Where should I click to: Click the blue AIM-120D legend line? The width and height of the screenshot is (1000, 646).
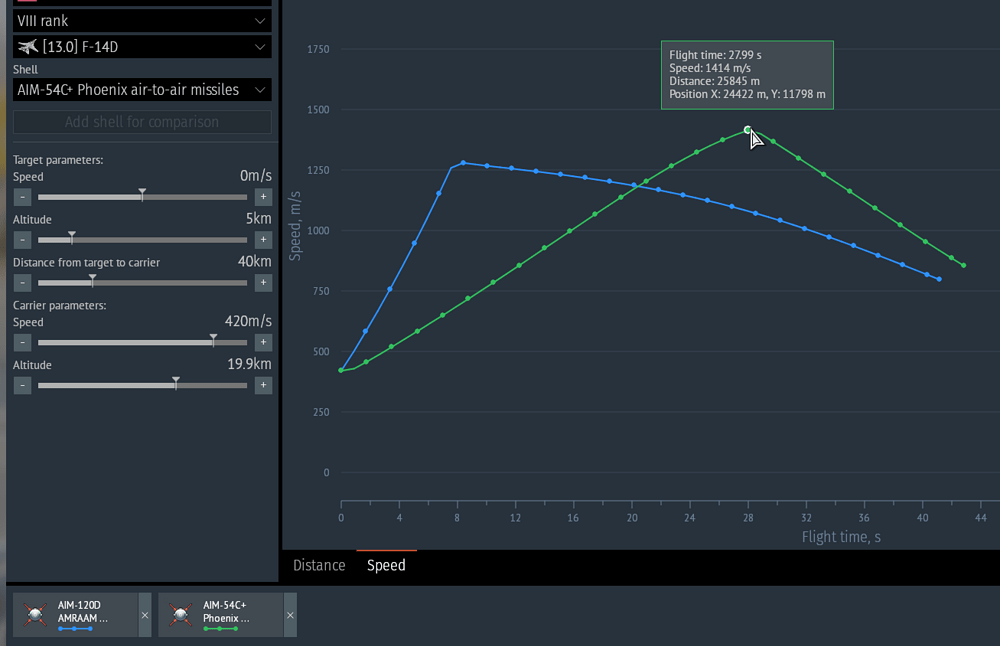[x=75, y=629]
